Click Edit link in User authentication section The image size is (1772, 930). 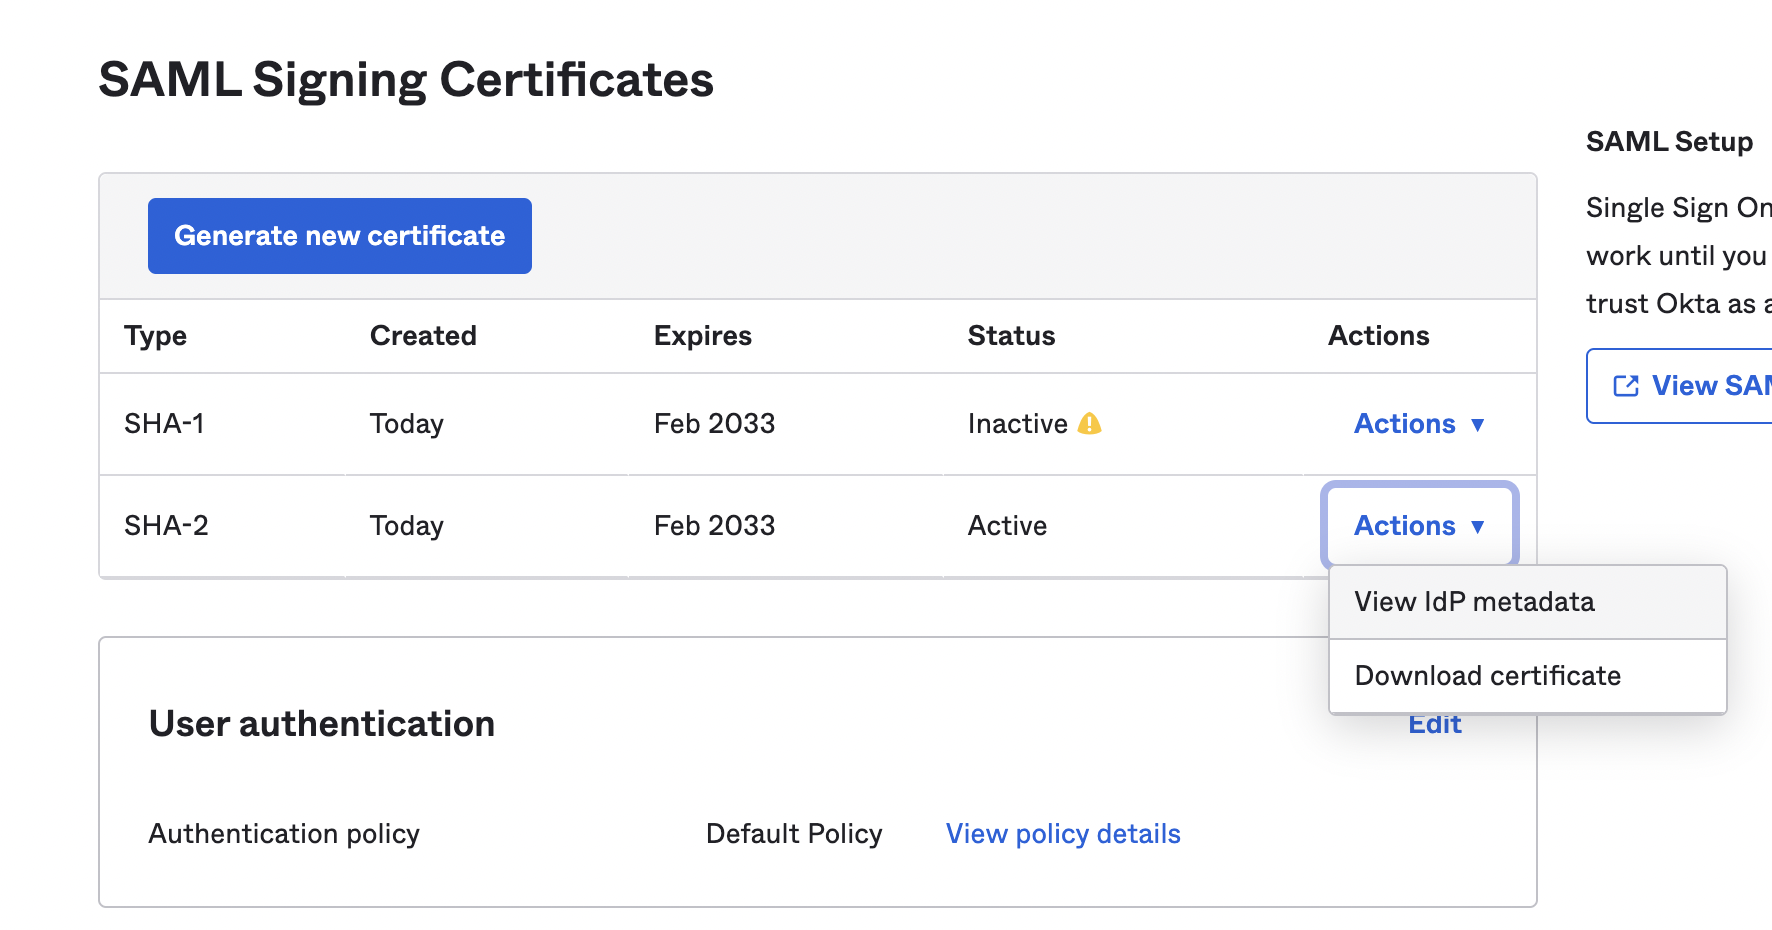tap(1434, 727)
